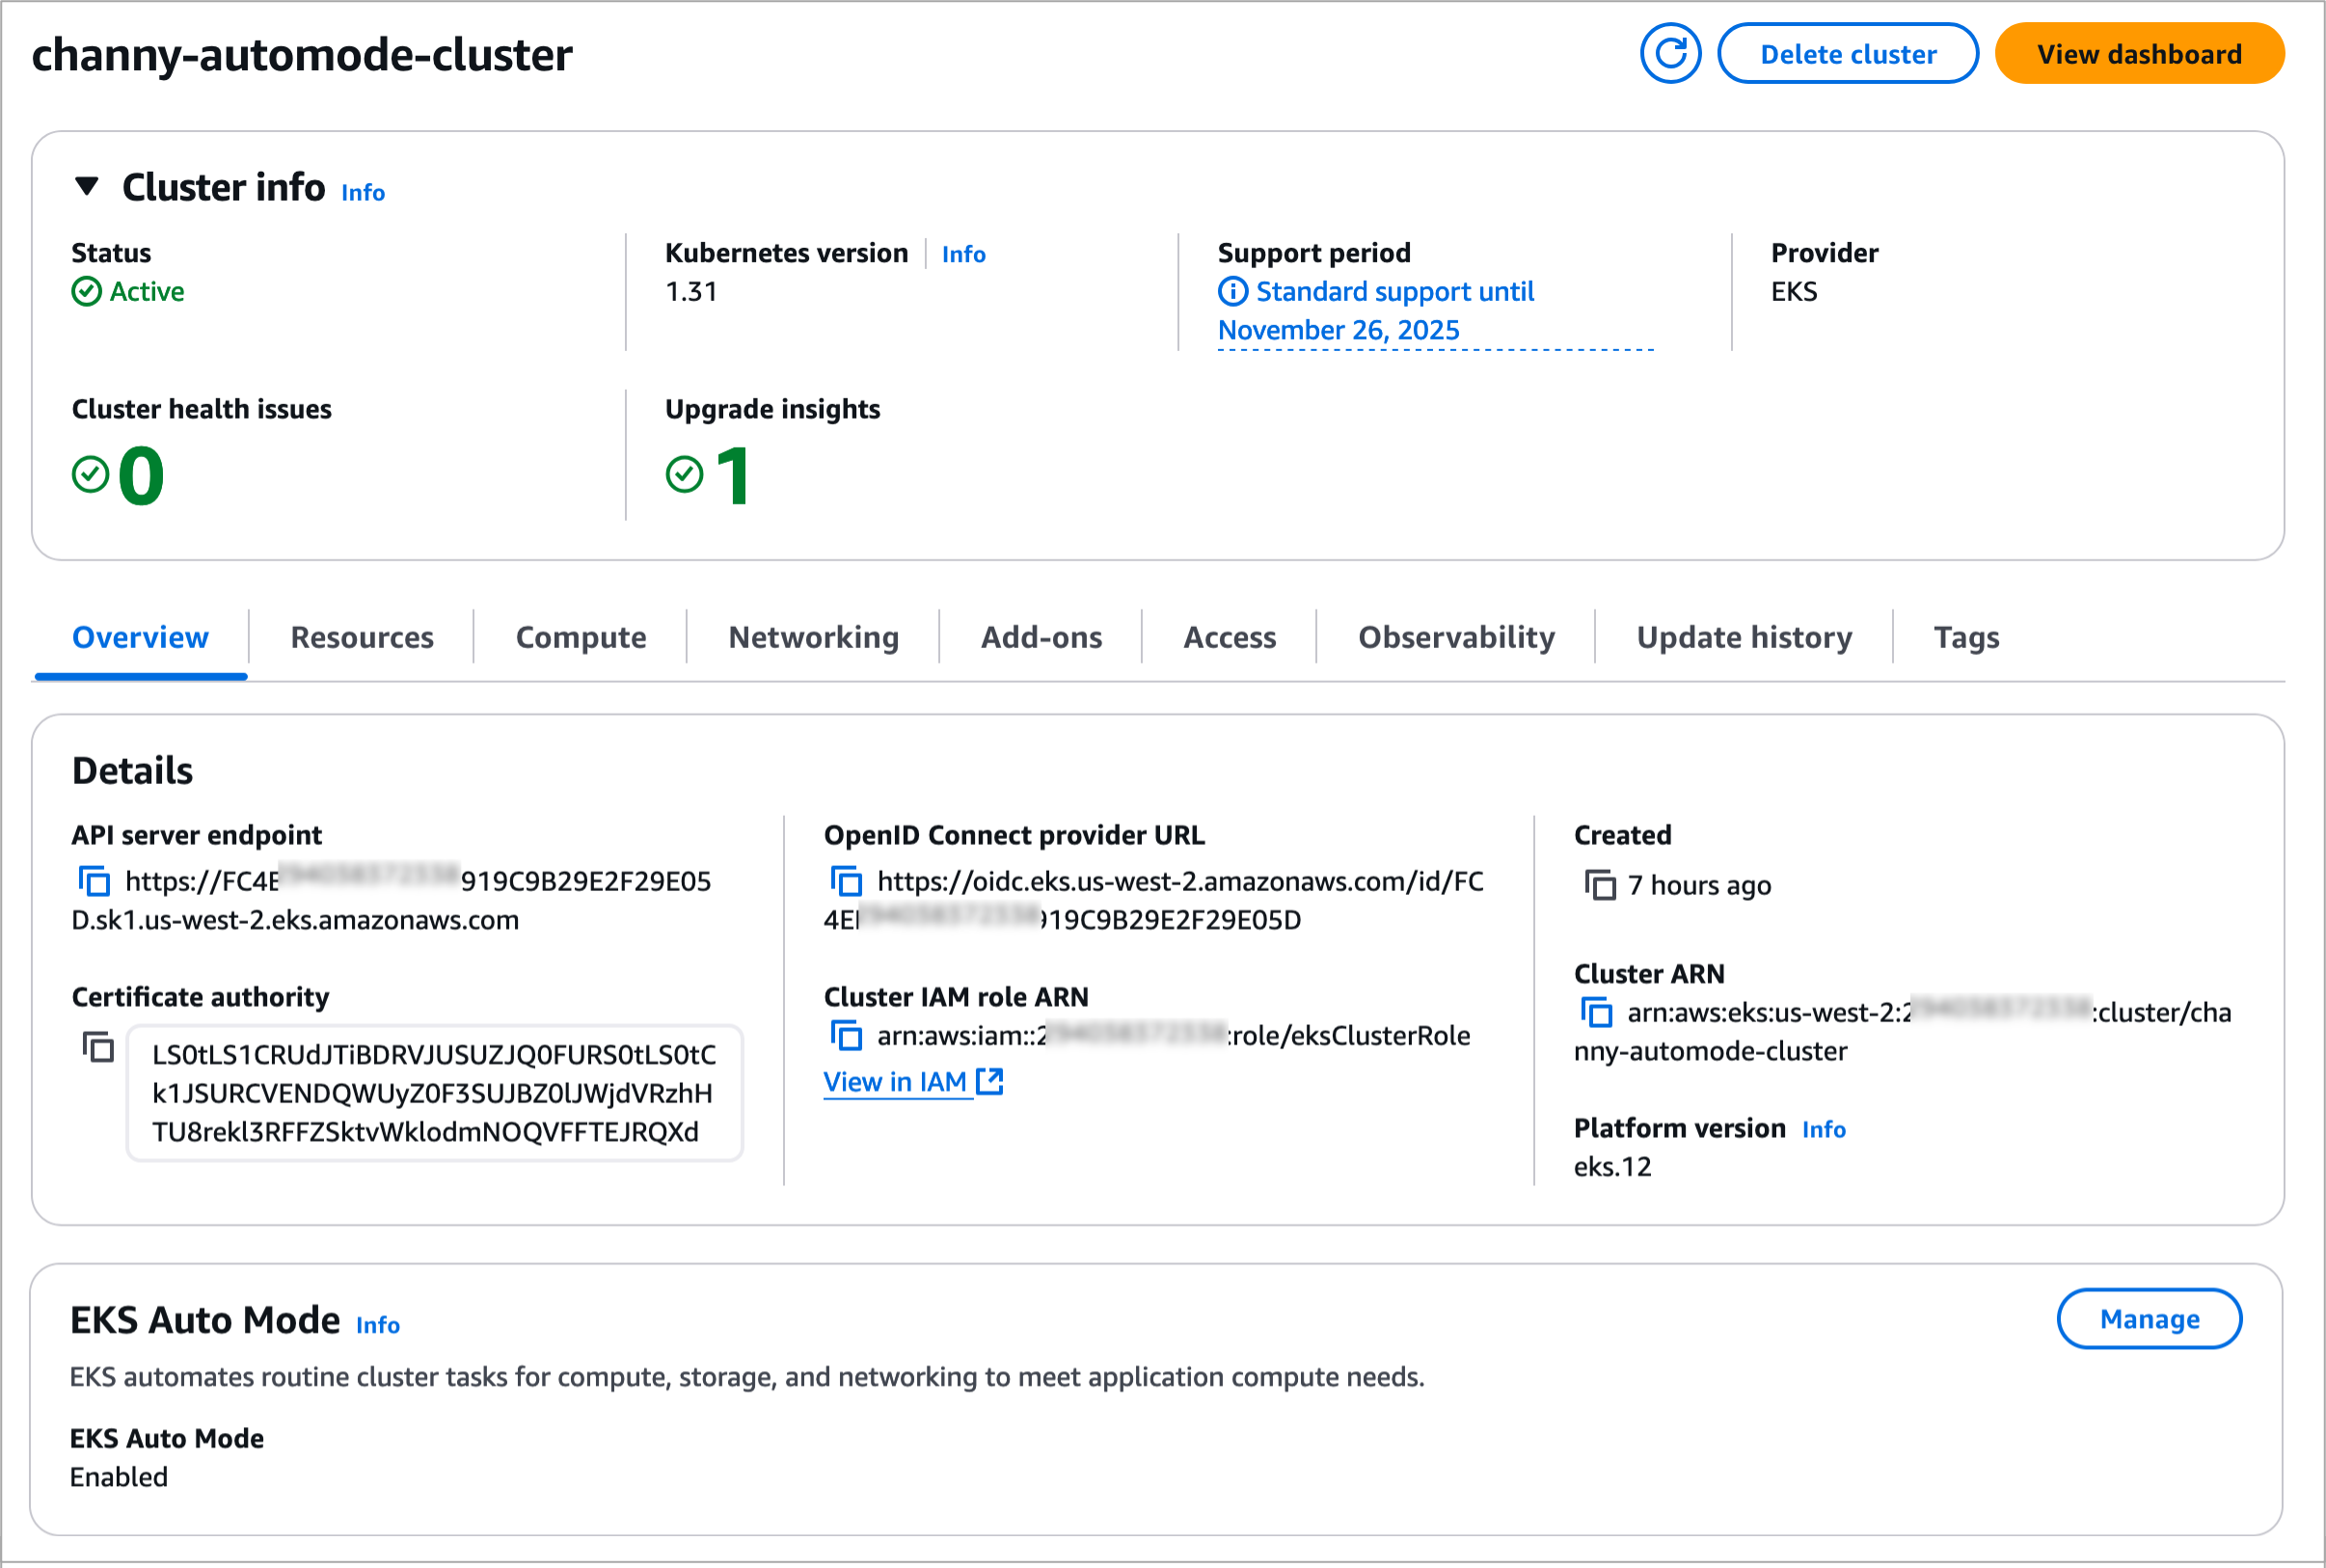This screenshot has height=1568, width=2326.
Task: Collapse the Cluster info section
Action: coord(87,187)
